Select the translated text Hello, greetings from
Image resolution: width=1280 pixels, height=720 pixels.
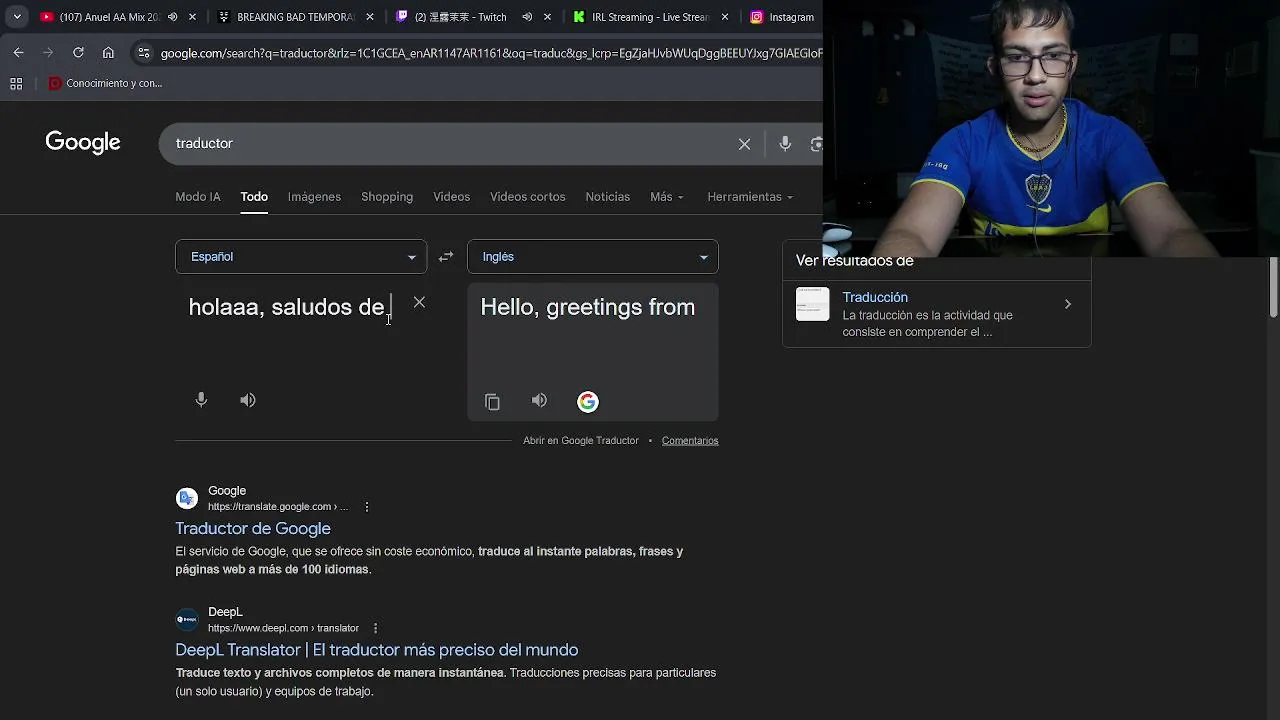pos(588,307)
